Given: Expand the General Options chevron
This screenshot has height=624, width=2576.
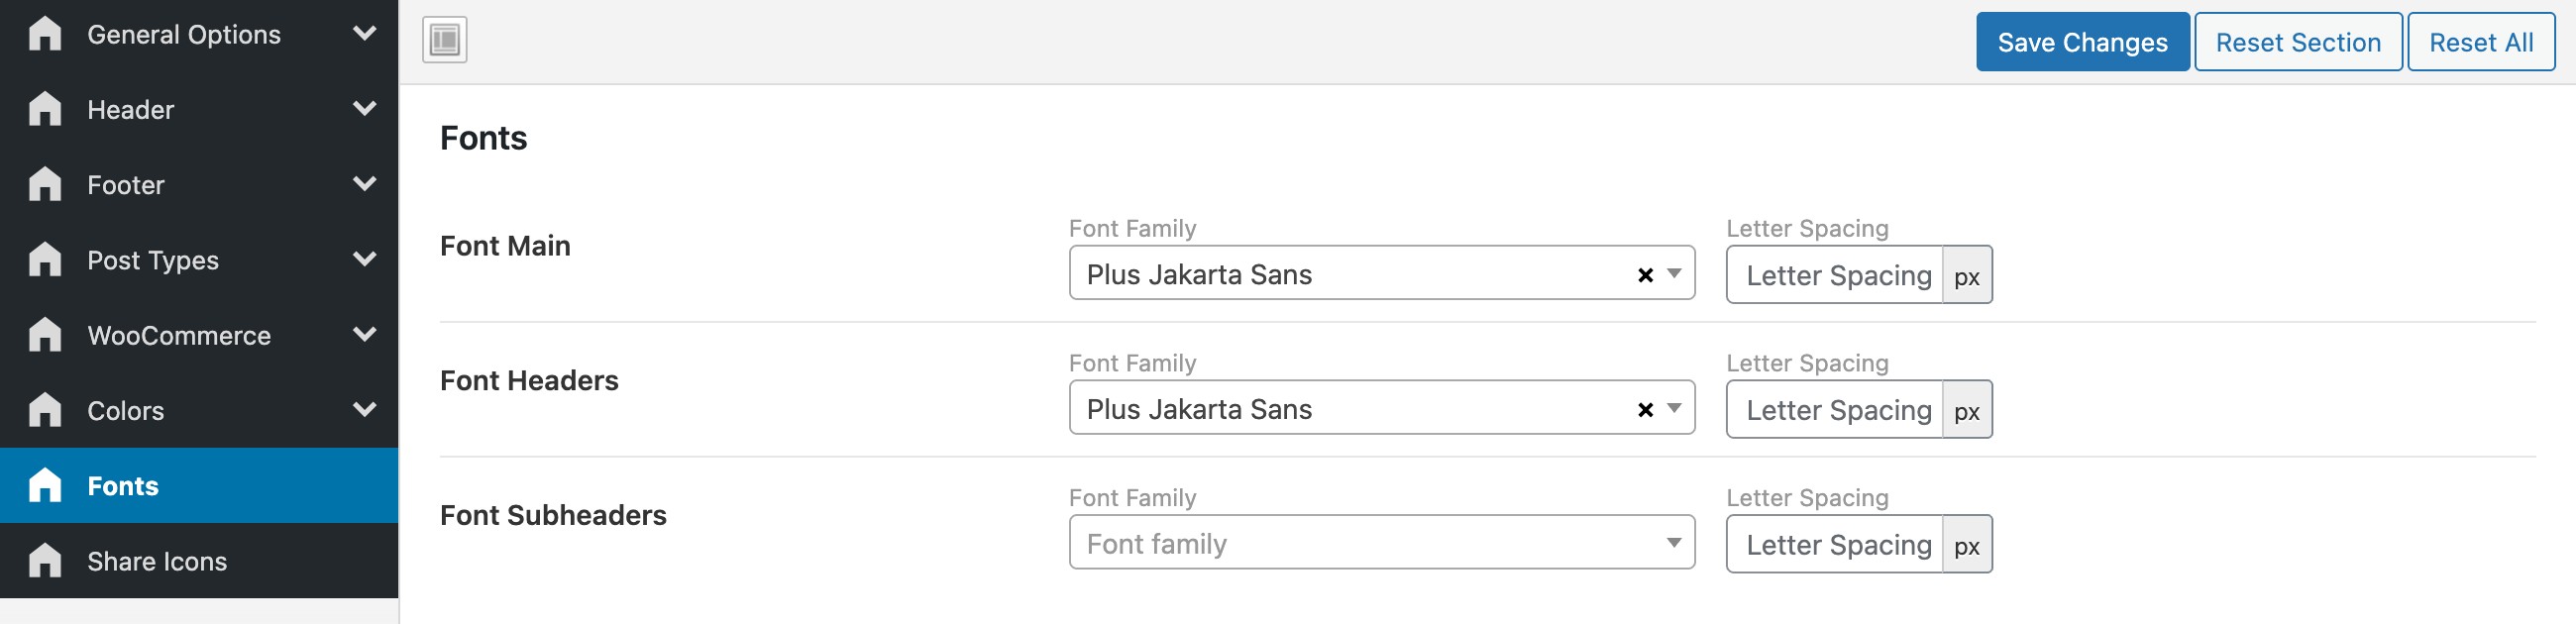Looking at the screenshot, I should [x=365, y=34].
